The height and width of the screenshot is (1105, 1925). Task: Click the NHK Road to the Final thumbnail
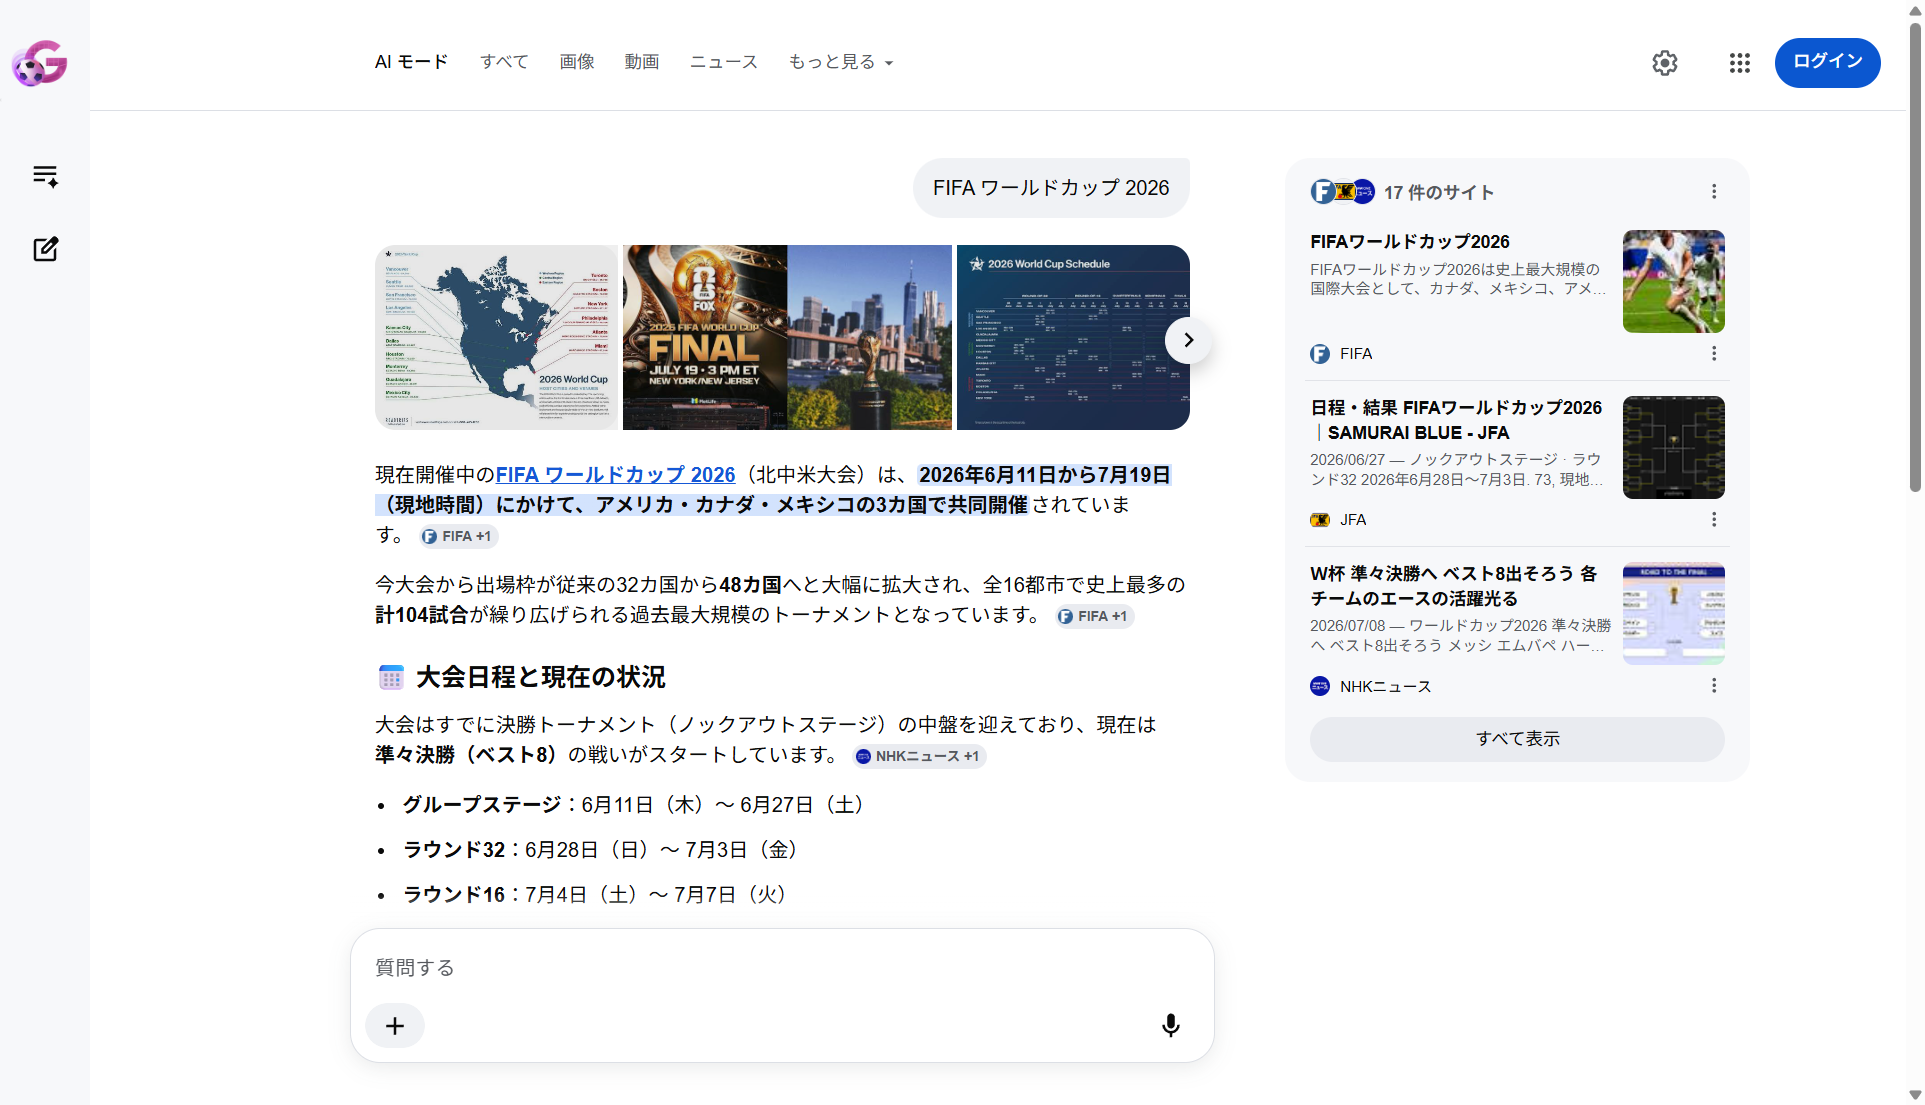[1673, 614]
